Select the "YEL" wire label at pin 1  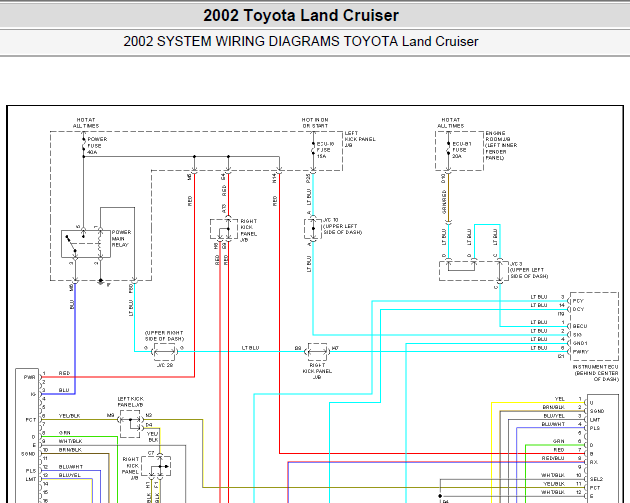click(x=560, y=399)
